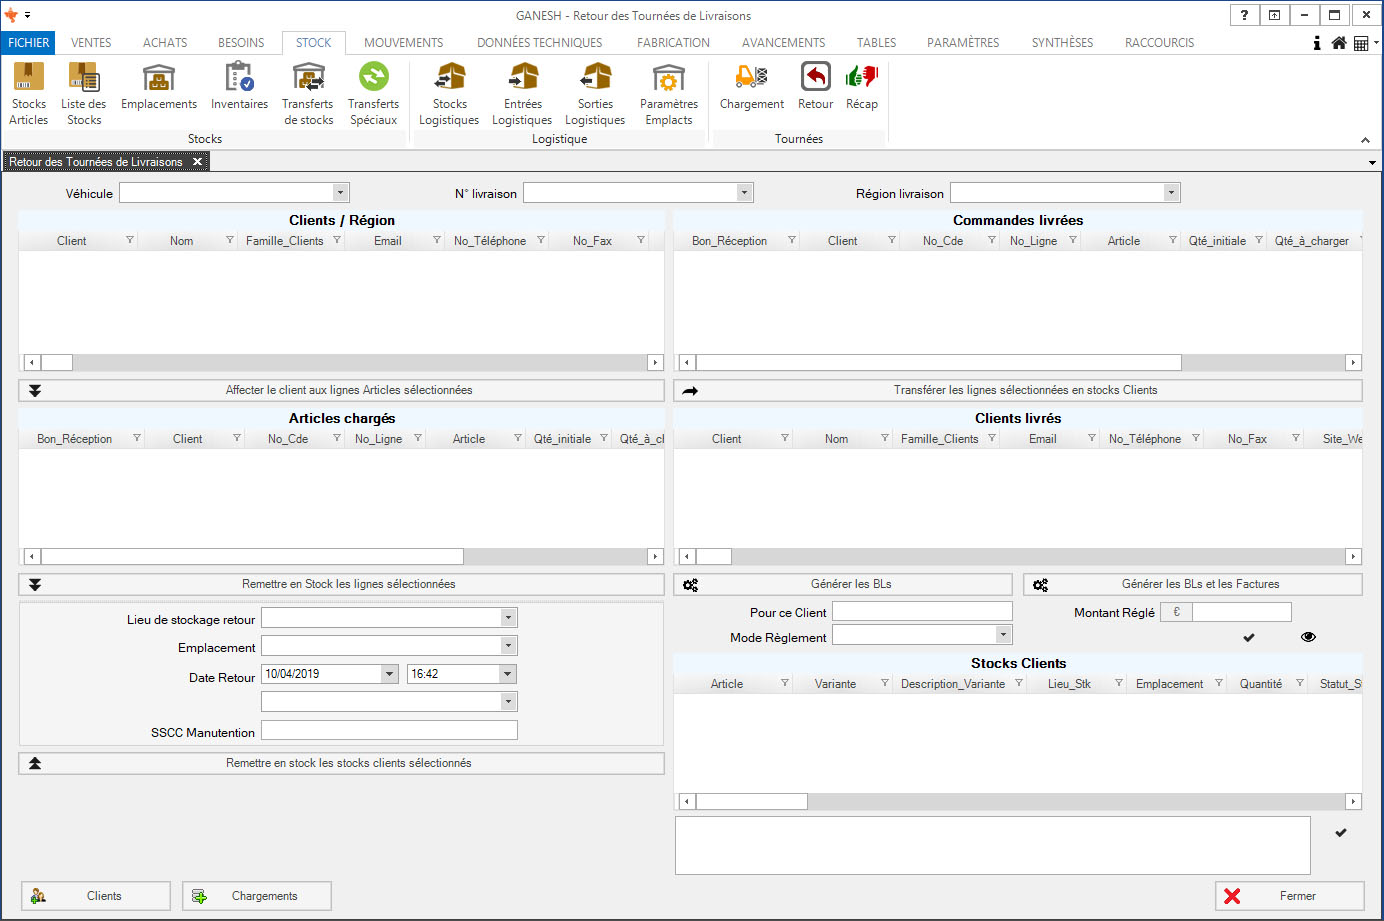Open the Région livraison combo box
Viewport: 1384px width, 921px height.
coord(1171,193)
